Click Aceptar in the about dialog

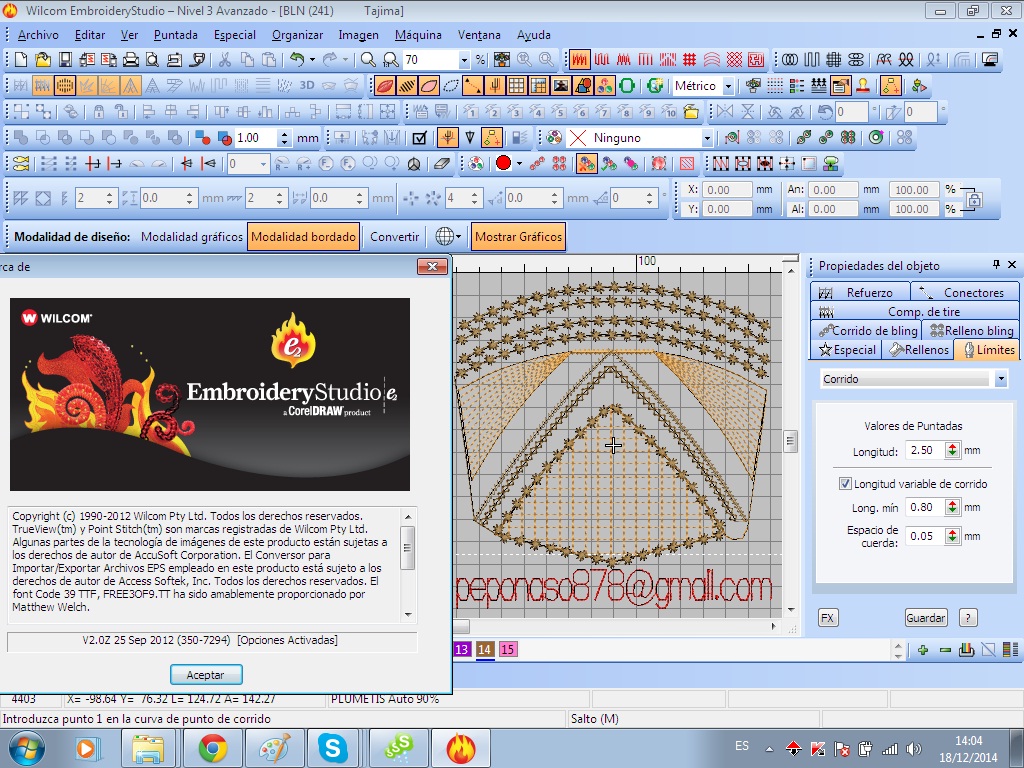[206, 675]
